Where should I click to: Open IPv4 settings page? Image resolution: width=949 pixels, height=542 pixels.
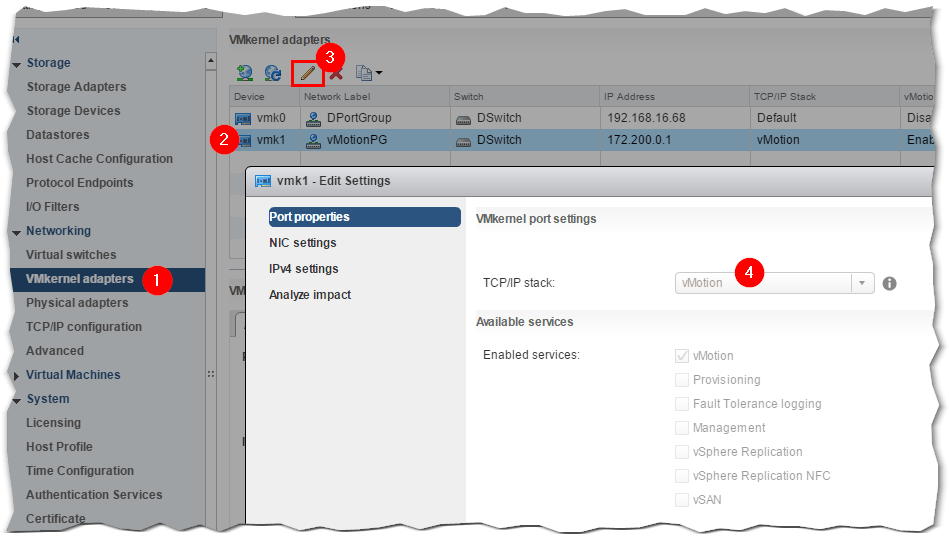[304, 269]
